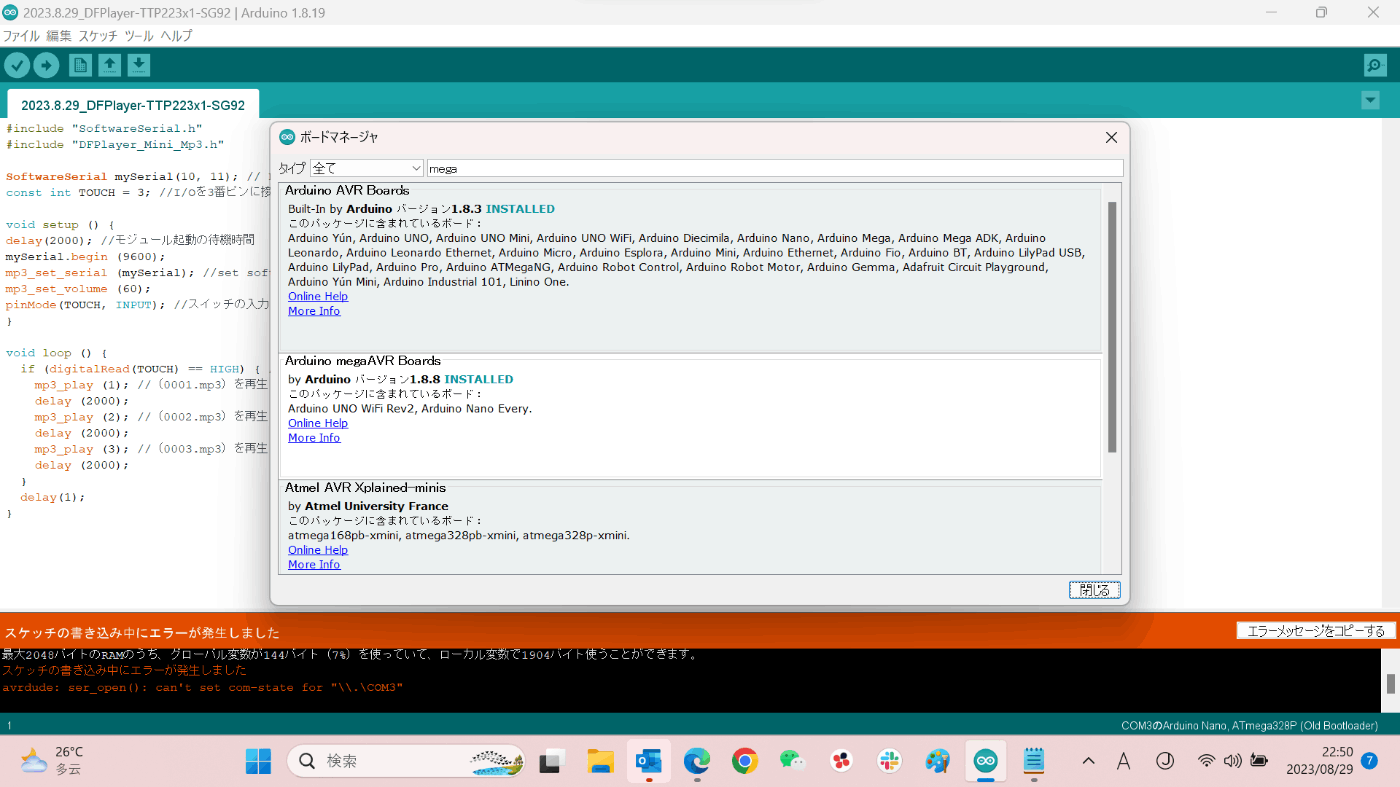
Task: Open Online Help for Arduino AVR Boards
Action: point(318,296)
